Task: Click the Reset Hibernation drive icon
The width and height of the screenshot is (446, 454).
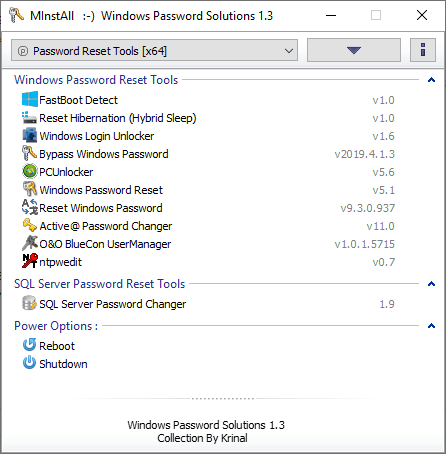Action: click(x=30, y=118)
